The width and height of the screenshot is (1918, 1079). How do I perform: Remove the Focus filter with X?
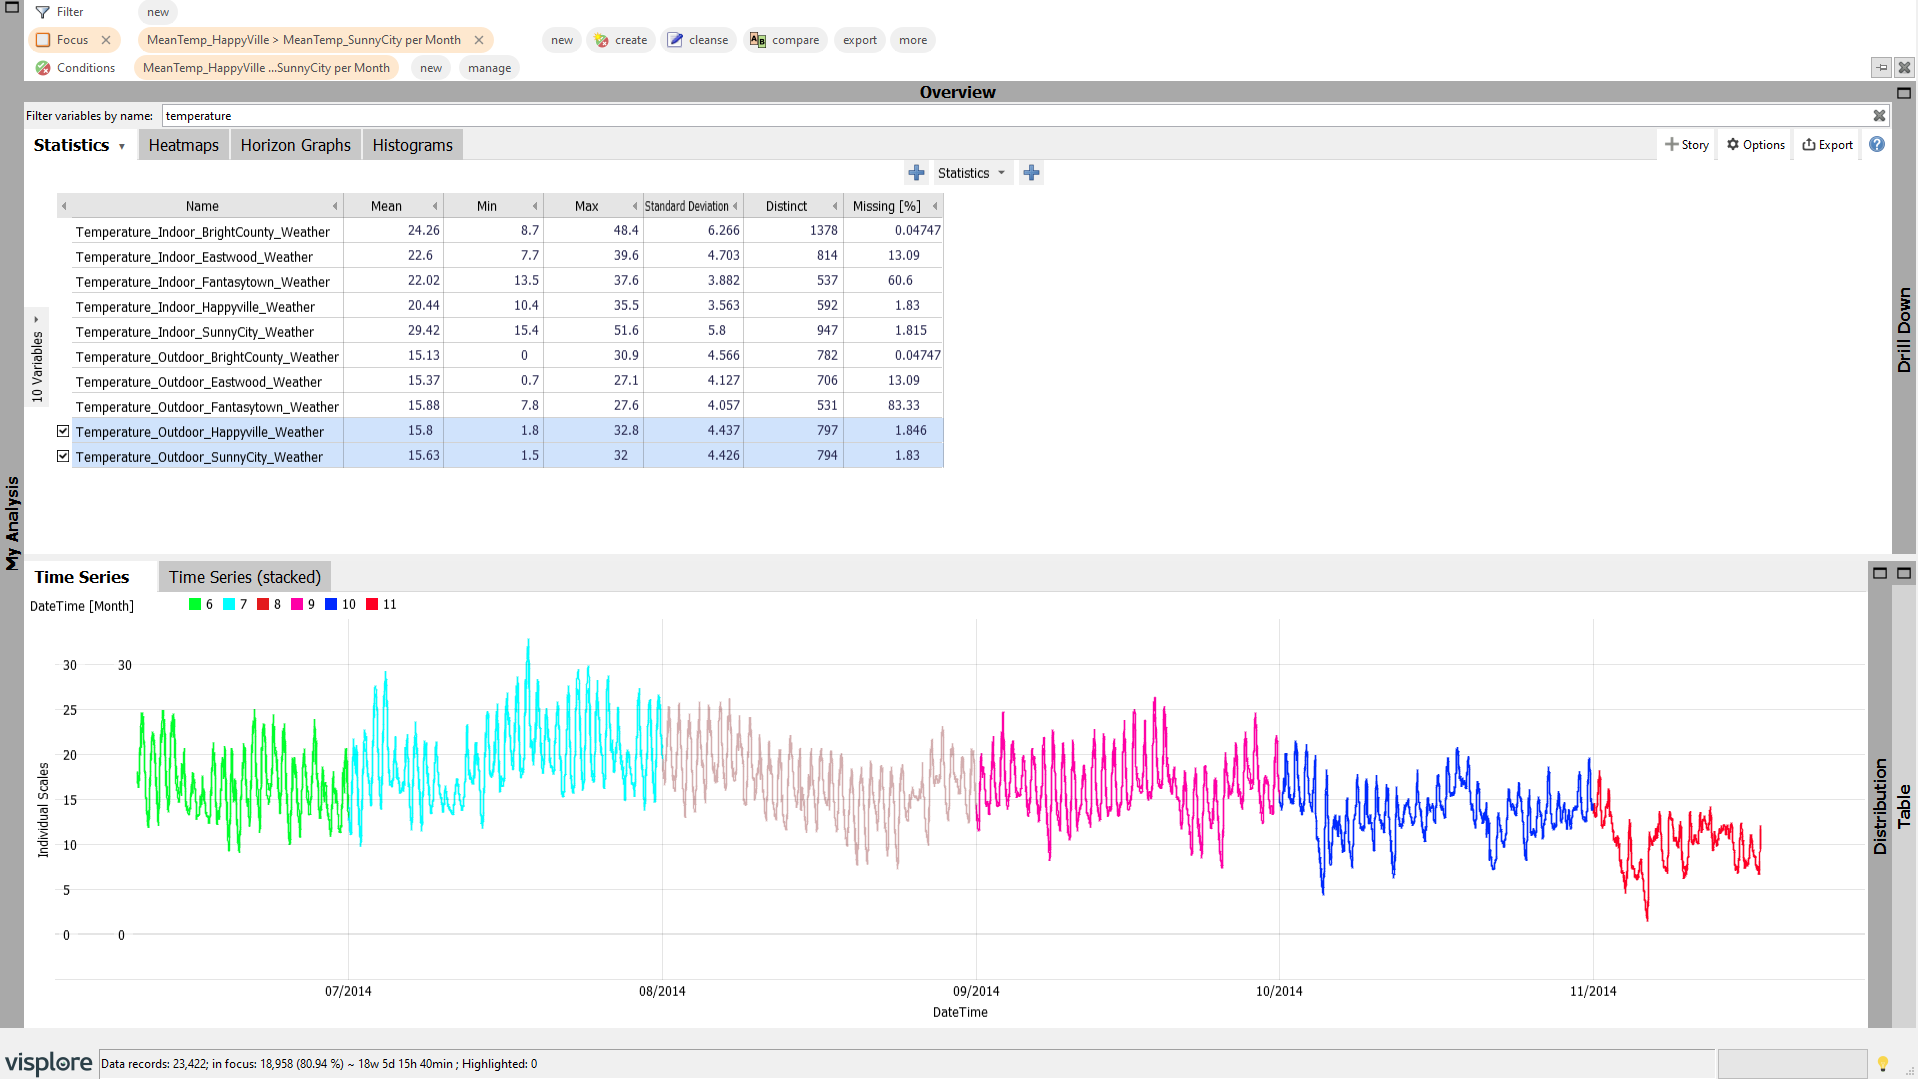pos(106,40)
